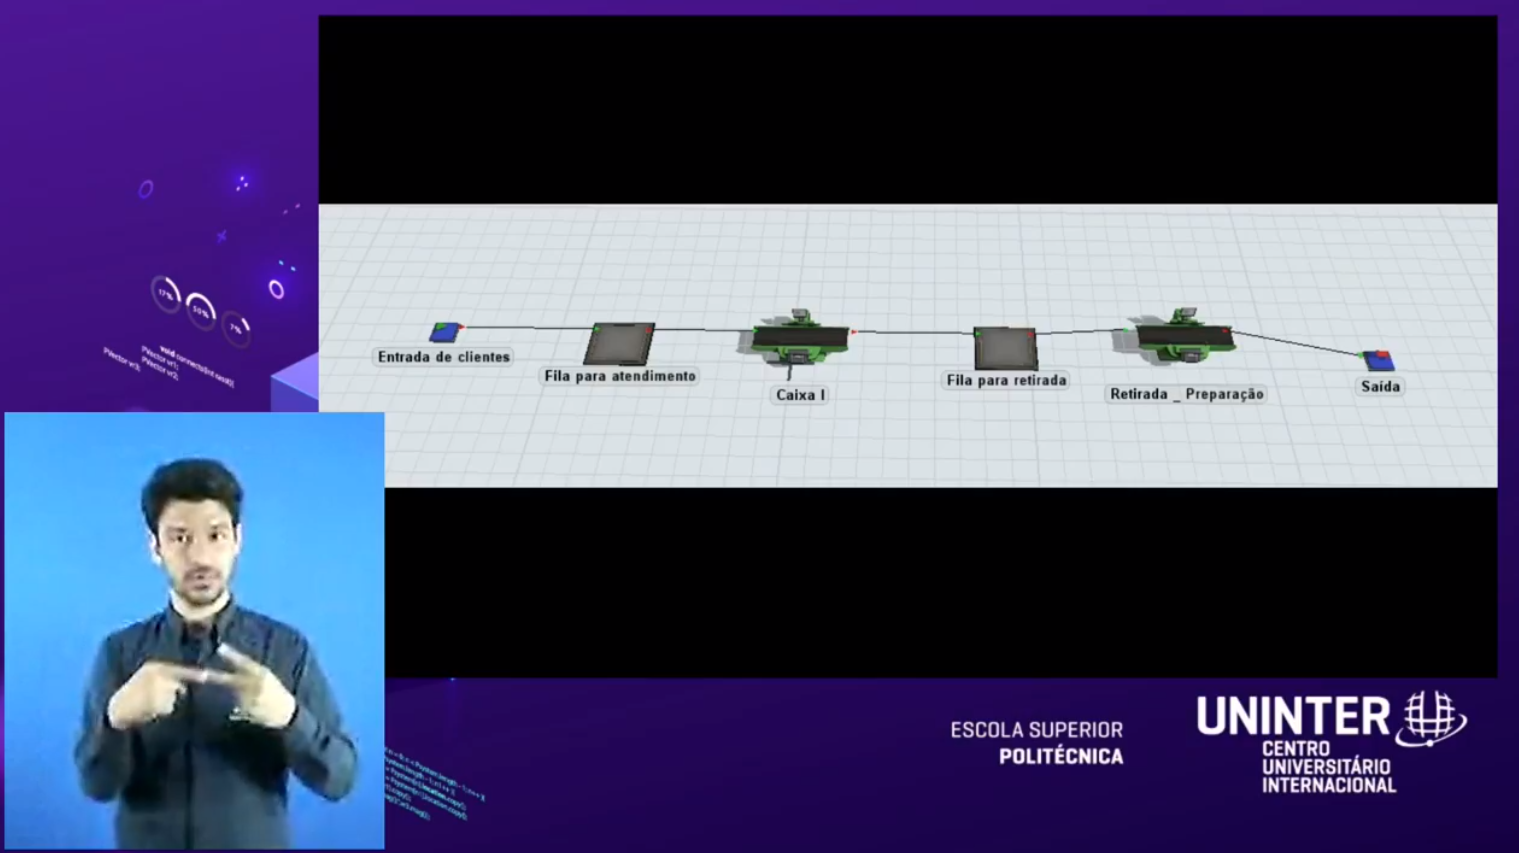Select connector between Fila para atendimento and Caixa I
This screenshot has height=853, width=1519.
coord(703,329)
